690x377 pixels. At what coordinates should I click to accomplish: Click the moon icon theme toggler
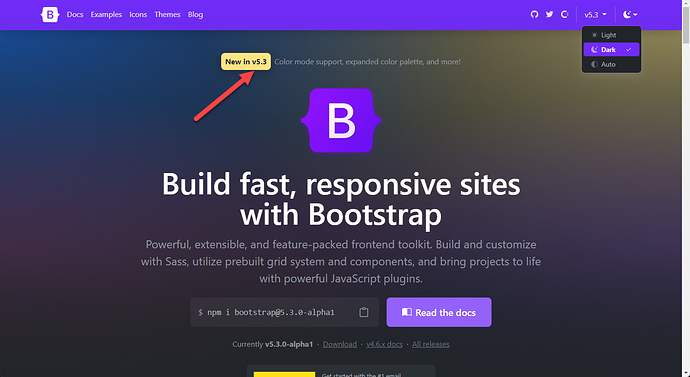tap(627, 15)
